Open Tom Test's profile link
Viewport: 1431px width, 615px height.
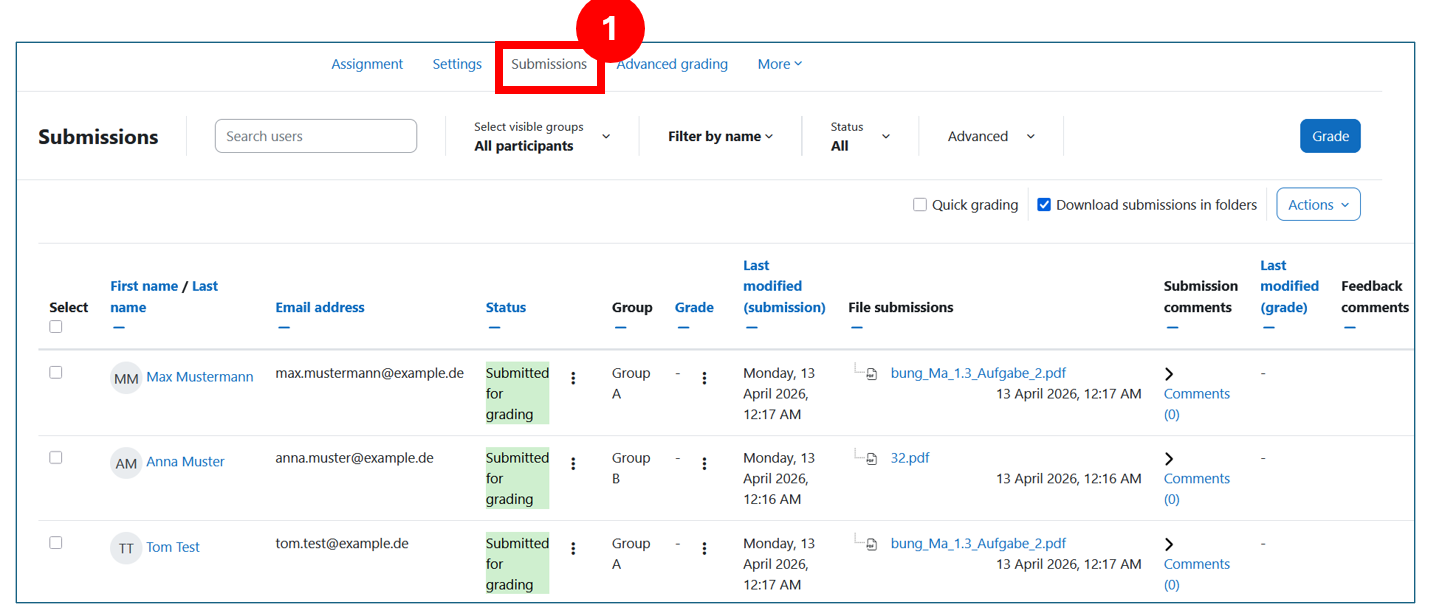click(173, 547)
